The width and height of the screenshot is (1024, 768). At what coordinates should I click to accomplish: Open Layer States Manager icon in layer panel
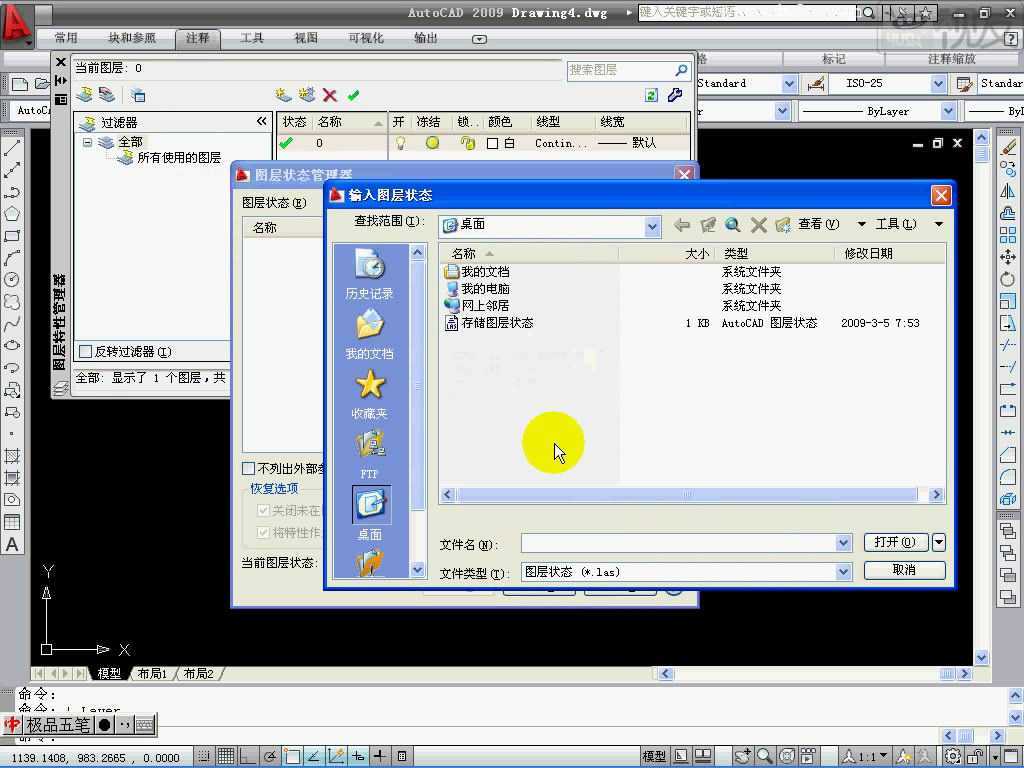[137, 95]
